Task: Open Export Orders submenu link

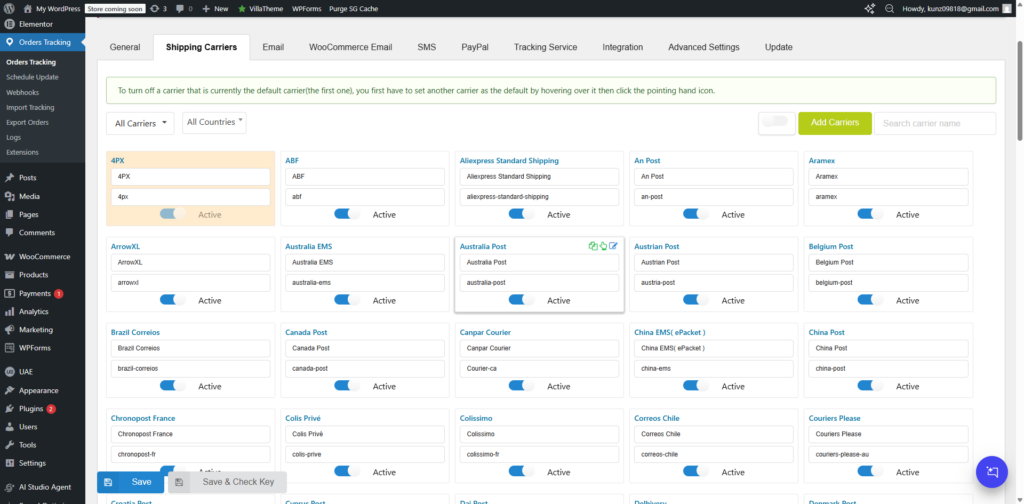Action: coord(27,122)
